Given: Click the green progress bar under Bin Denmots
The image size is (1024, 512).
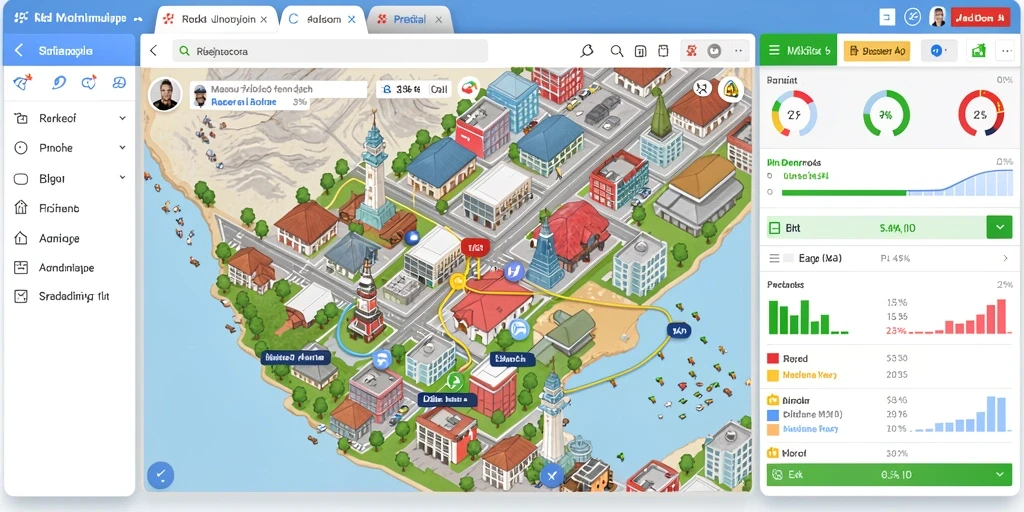Looking at the screenshot, I should point(844,193).
